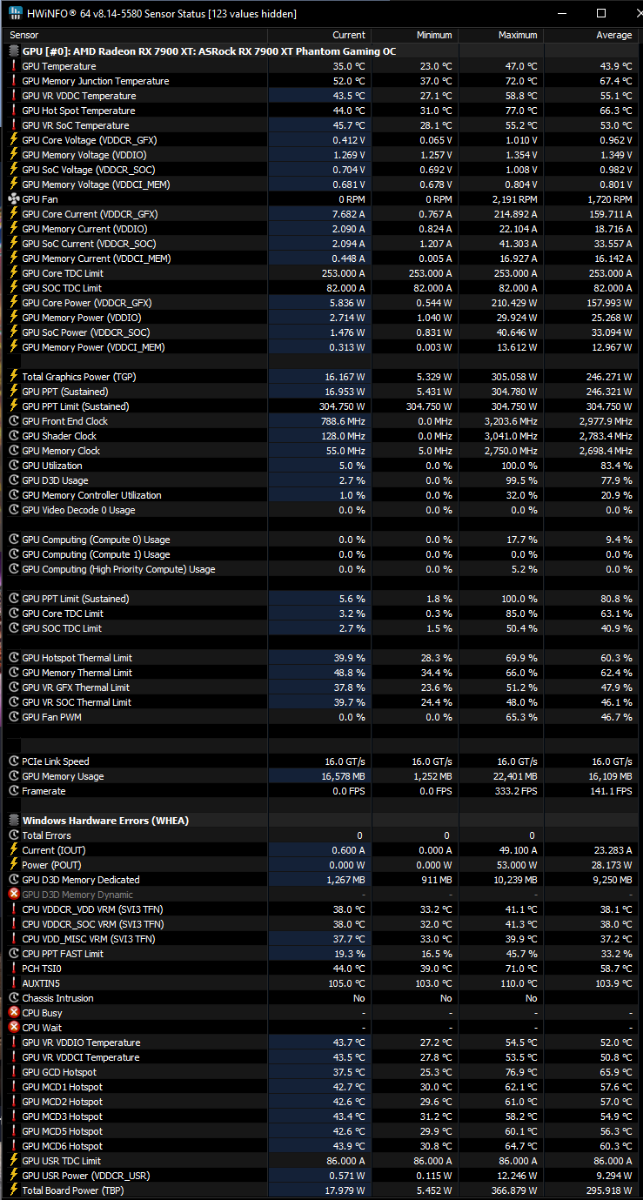
Task: Select the CPU Wait row label
Action: 41,1028
